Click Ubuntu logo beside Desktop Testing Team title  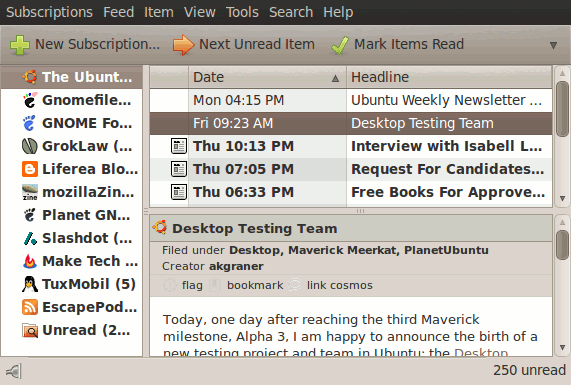click(160, 227)
